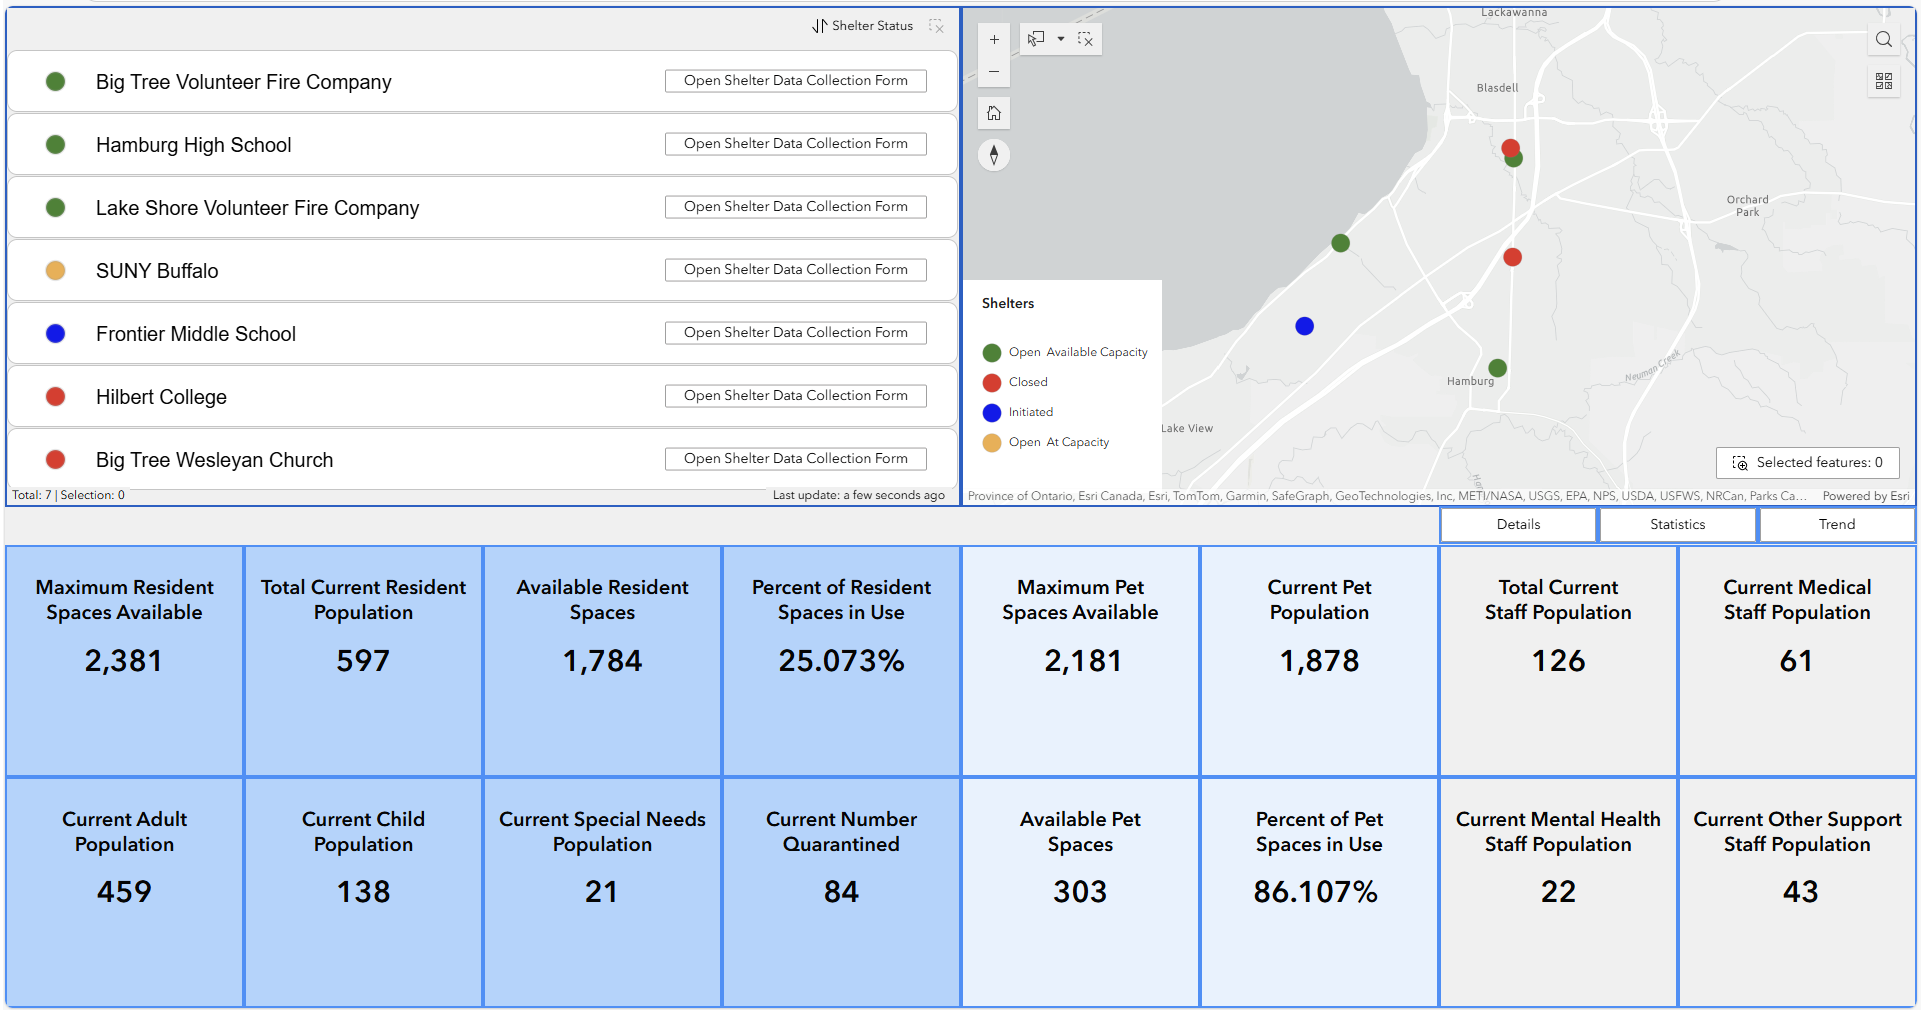Image resolution: width=1922 pixels, height=1014 pixels.
Task: Toggle the Selected features: 0 control
Action: (x=1807, y=463)
